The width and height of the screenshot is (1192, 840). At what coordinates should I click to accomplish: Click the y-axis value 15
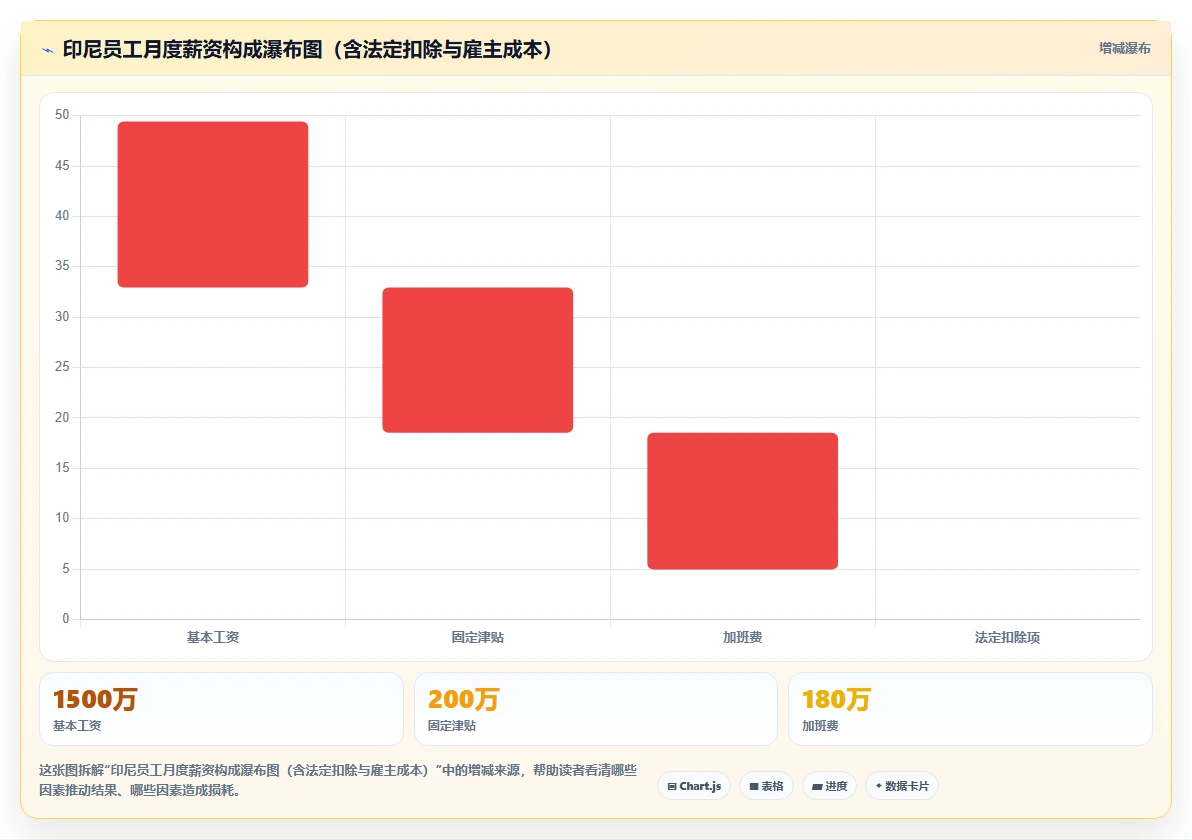tap(62, 468)
